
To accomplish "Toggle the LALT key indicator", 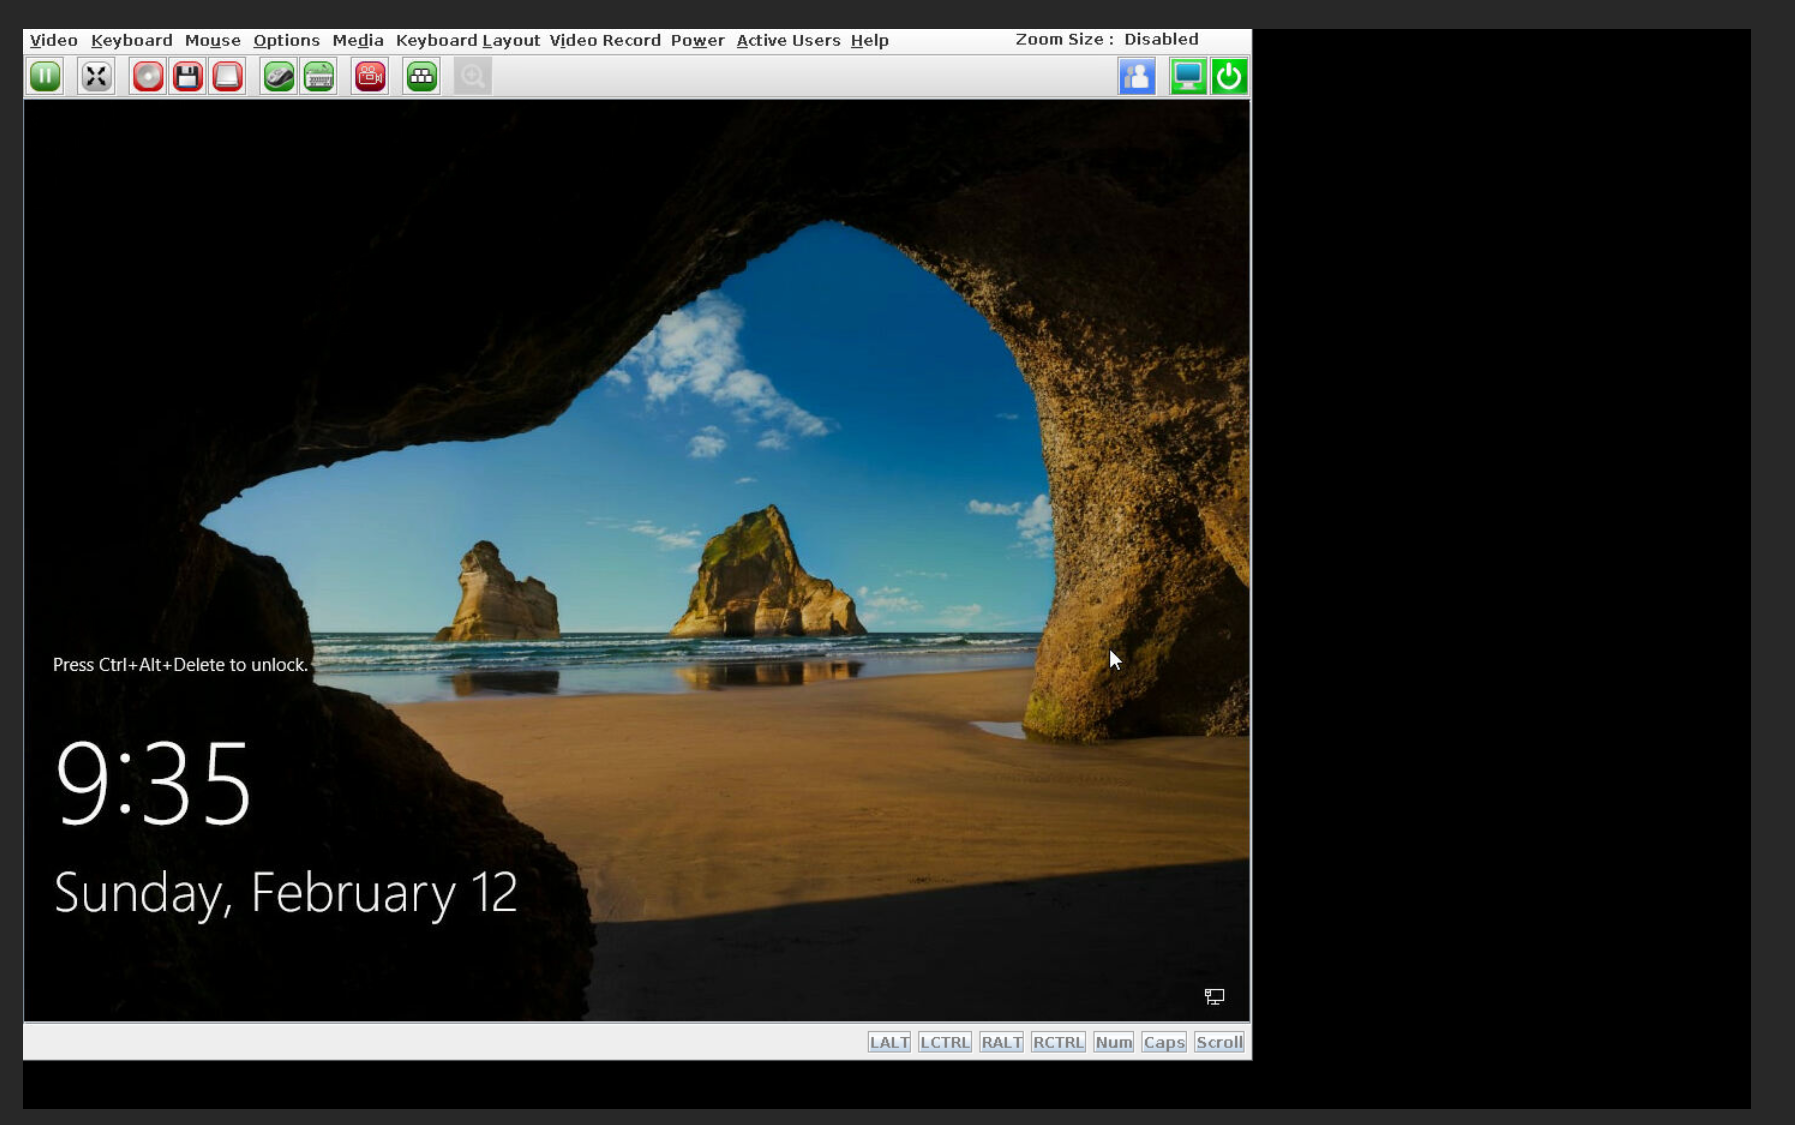I will [889, 1042].
